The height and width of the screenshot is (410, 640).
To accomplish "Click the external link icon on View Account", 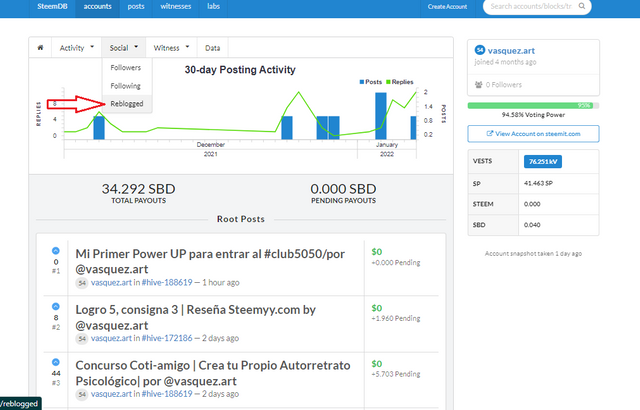I will click(490, 133).
